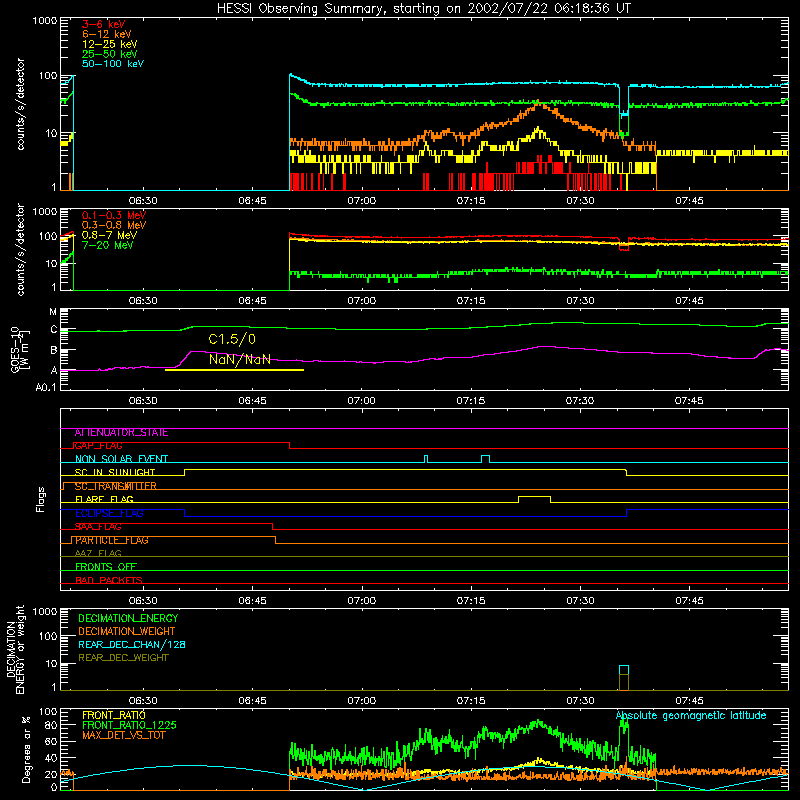This screenshot has height=800, width=800.
Task: Click the 07:15 tick label under decimation panel
Action: (470, 701)
